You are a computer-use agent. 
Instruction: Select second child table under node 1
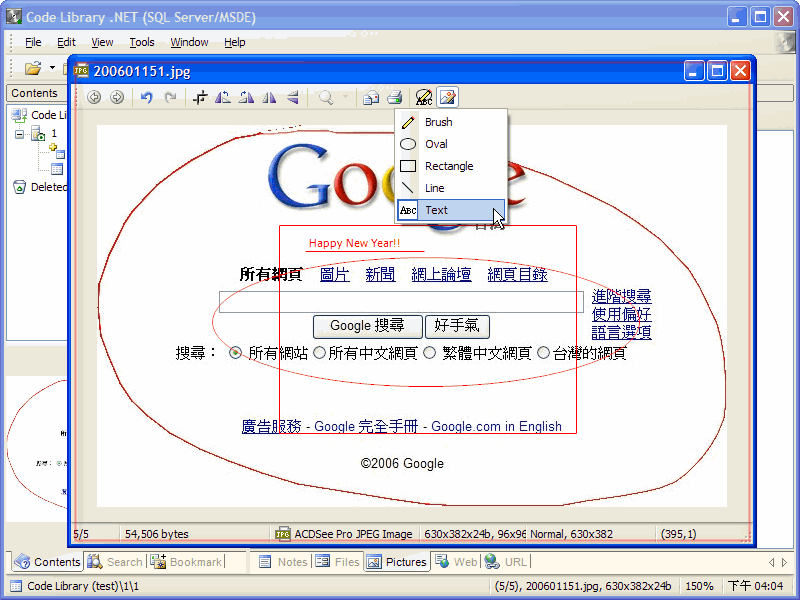[57, 169]
